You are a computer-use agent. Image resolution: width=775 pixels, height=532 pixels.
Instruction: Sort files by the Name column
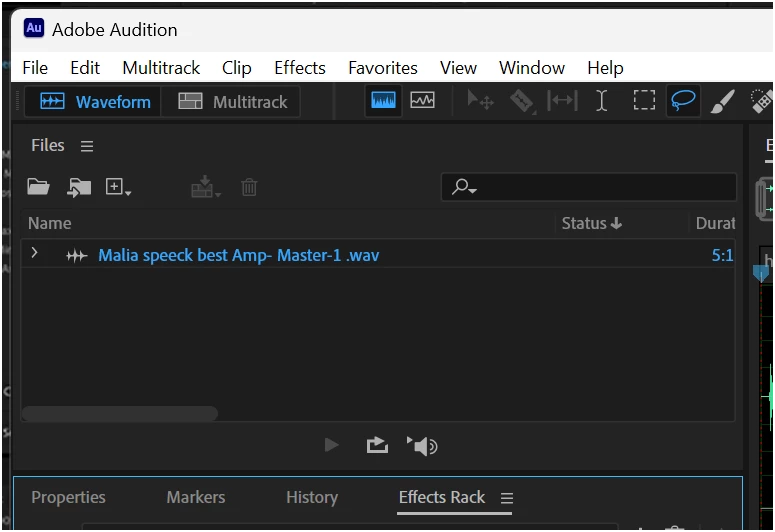coord(49,223)
